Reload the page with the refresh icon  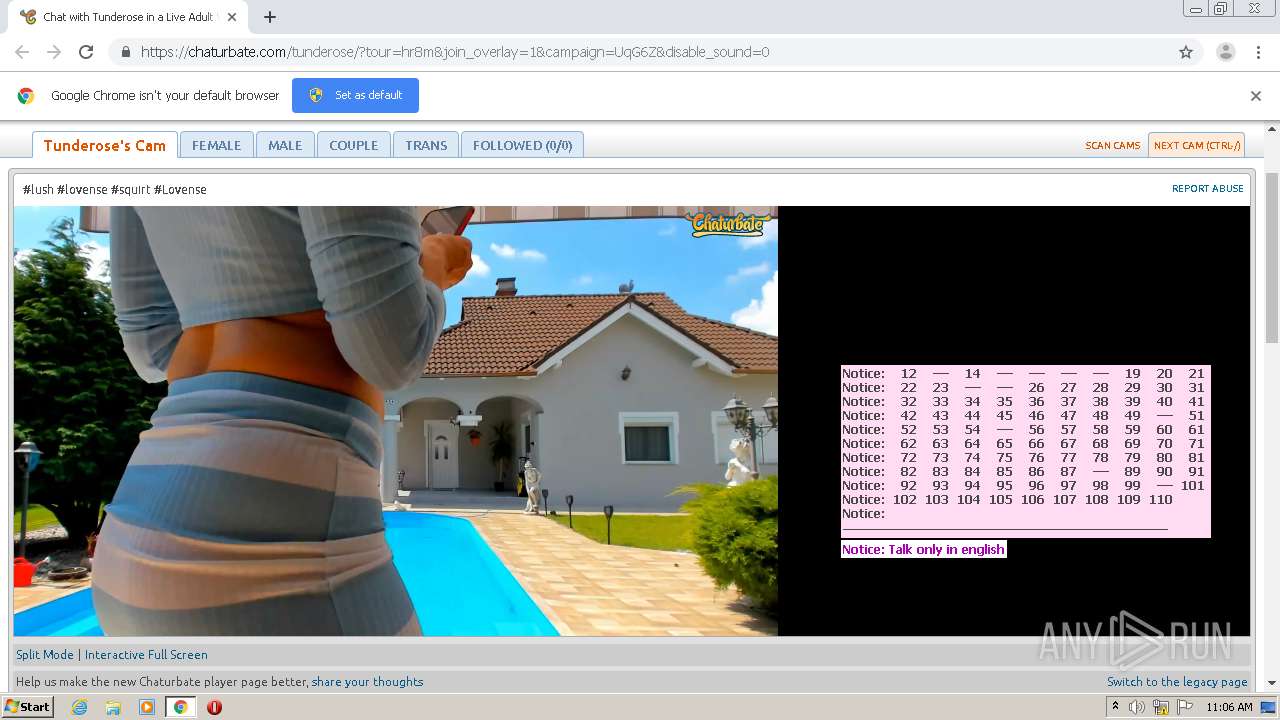86,52
